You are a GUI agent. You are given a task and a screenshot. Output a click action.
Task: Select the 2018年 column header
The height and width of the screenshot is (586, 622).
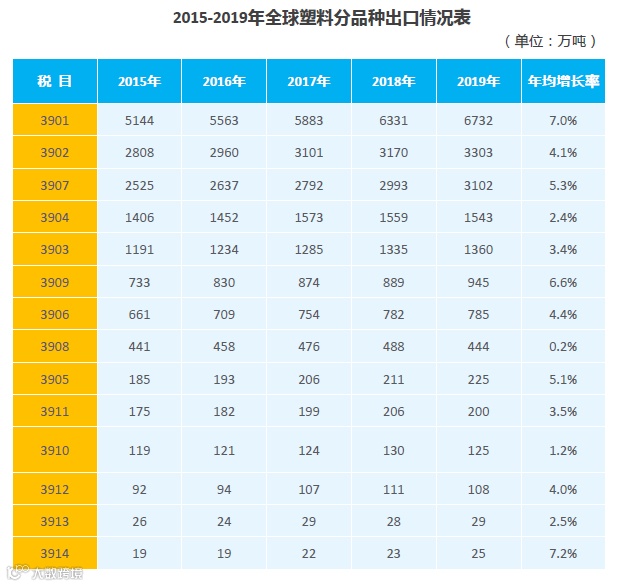(394, 81)
